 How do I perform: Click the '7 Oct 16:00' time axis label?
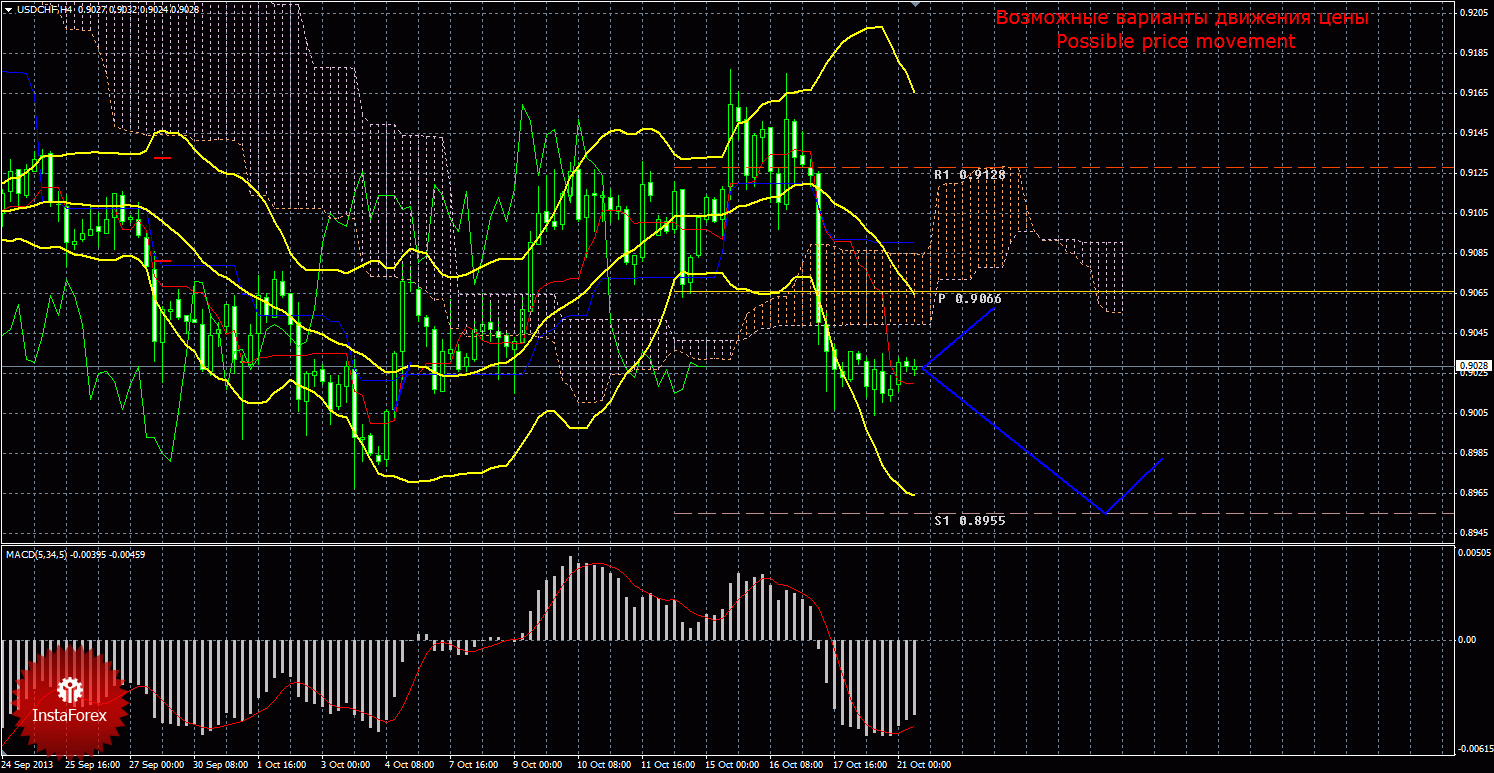click(475, 765)
